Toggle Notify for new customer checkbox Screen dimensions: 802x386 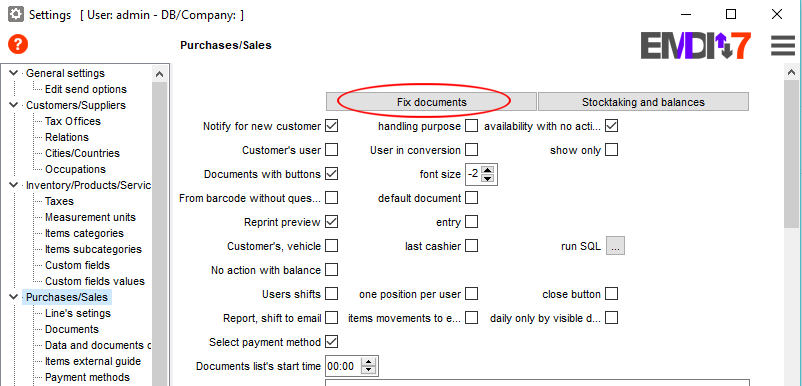332,125
